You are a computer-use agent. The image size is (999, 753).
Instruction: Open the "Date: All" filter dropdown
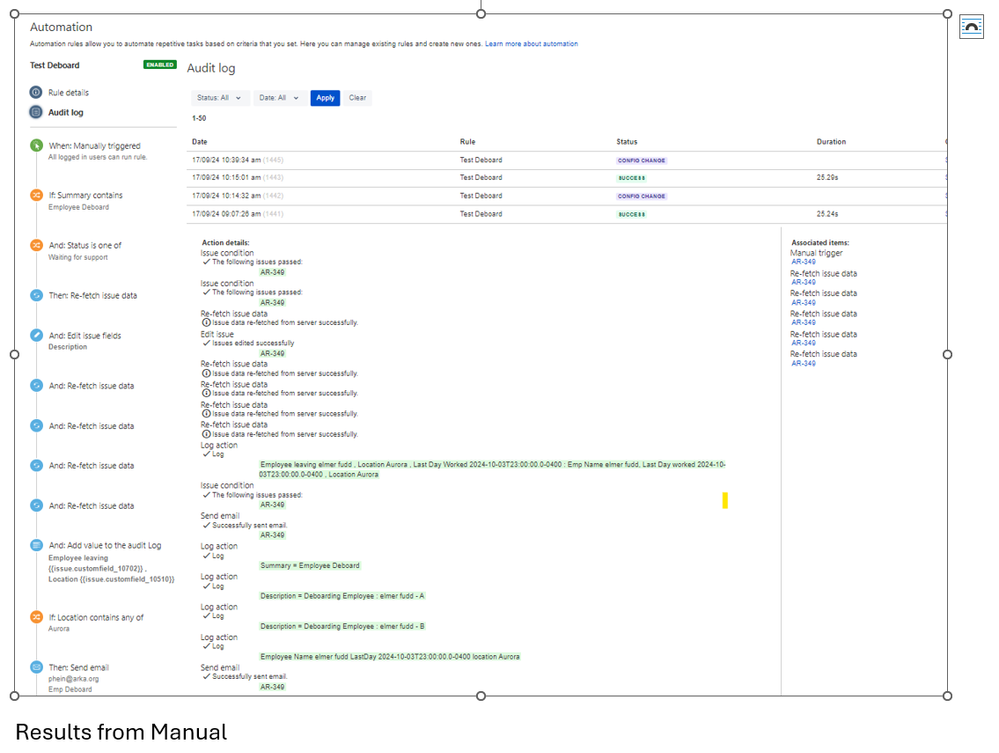(278, 98)
